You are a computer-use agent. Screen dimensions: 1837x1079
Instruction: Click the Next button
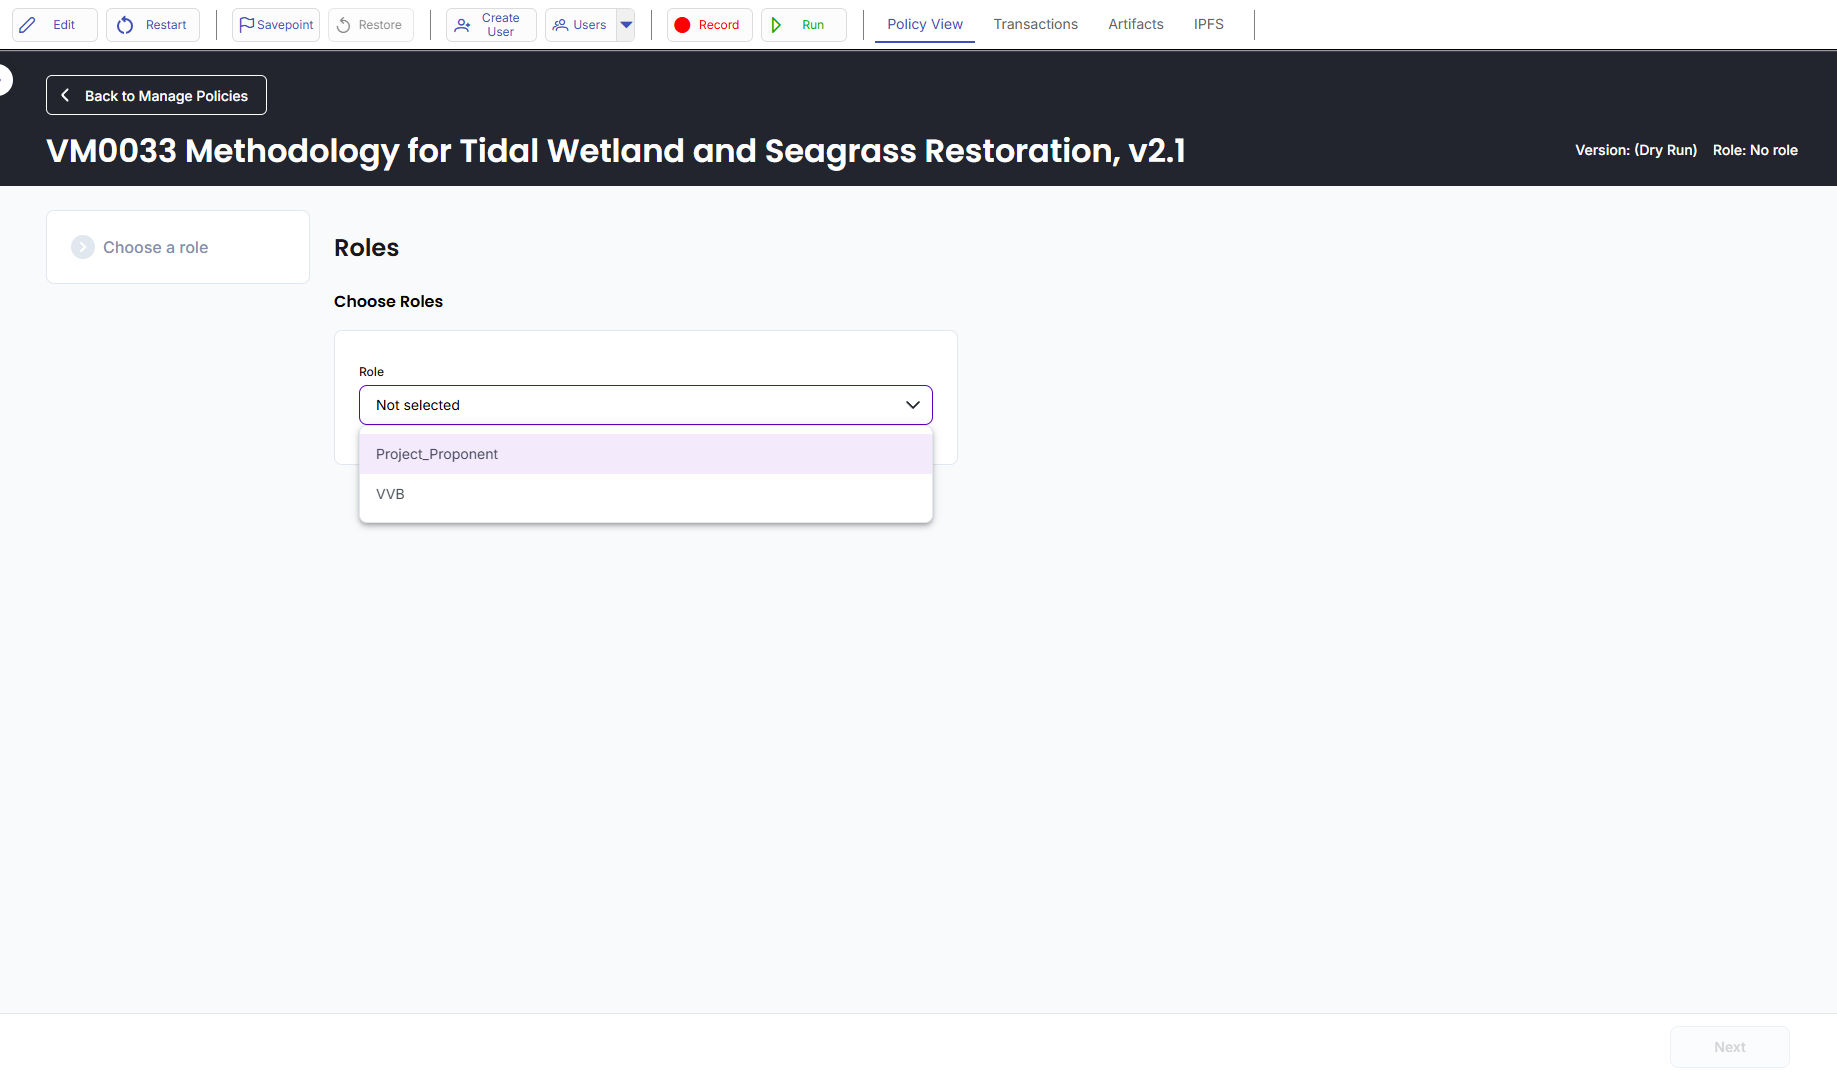click(1729, 1047)
